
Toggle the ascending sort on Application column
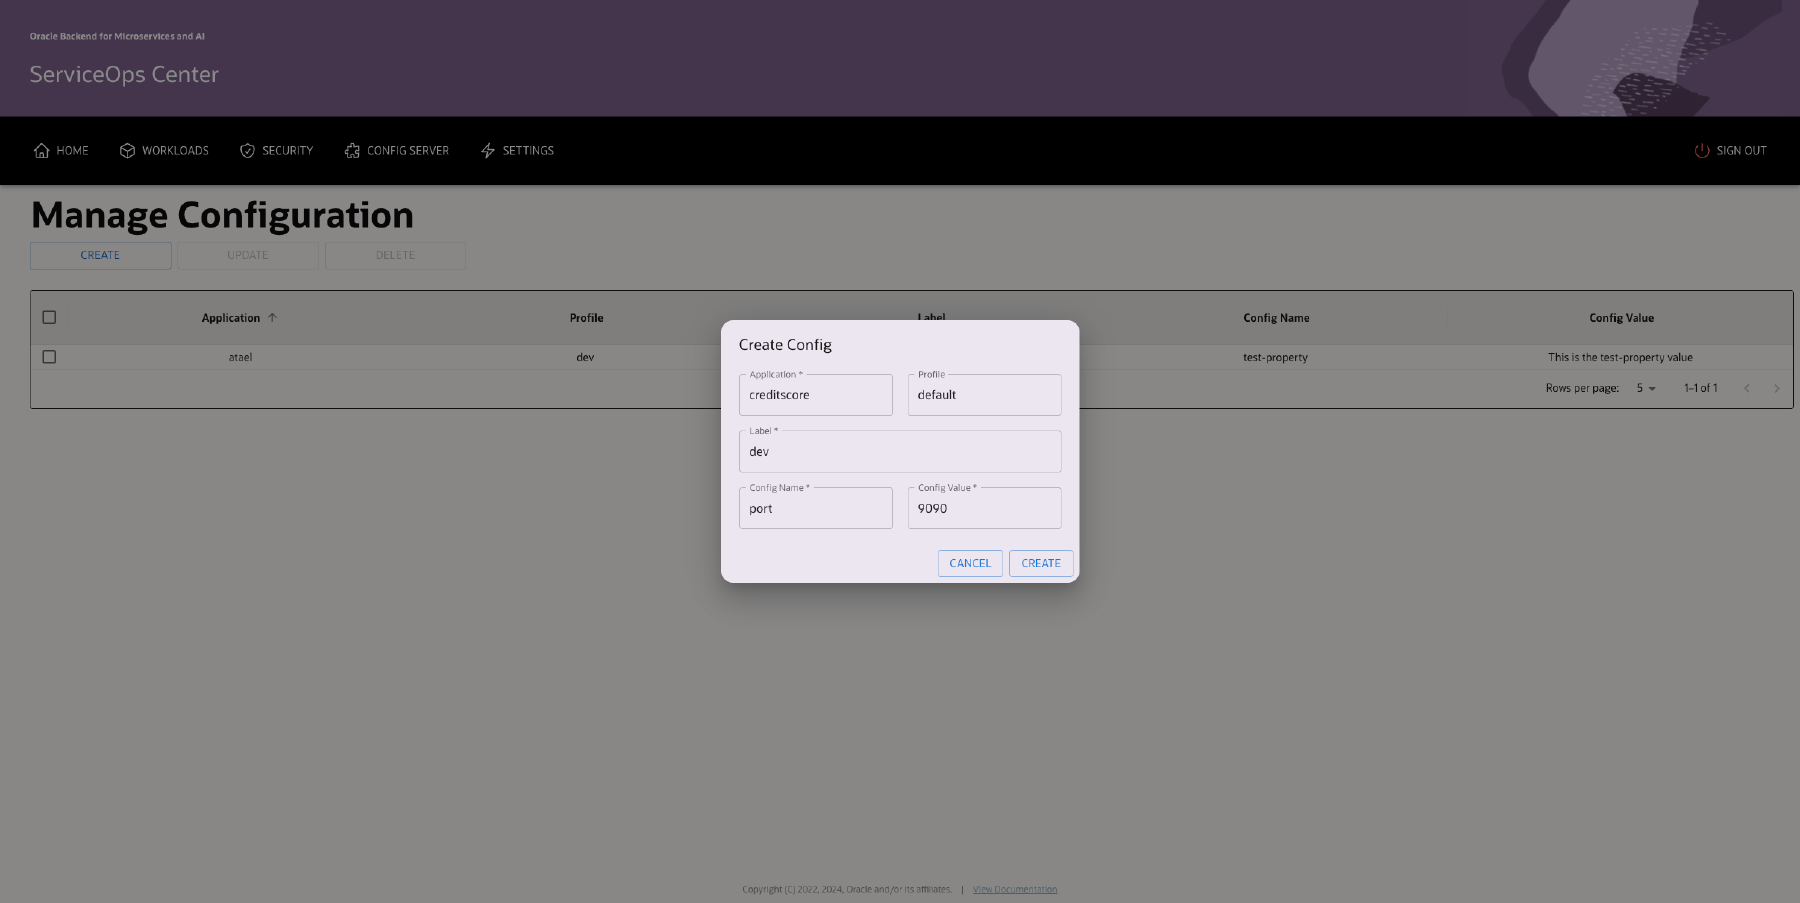pos(272,317)
